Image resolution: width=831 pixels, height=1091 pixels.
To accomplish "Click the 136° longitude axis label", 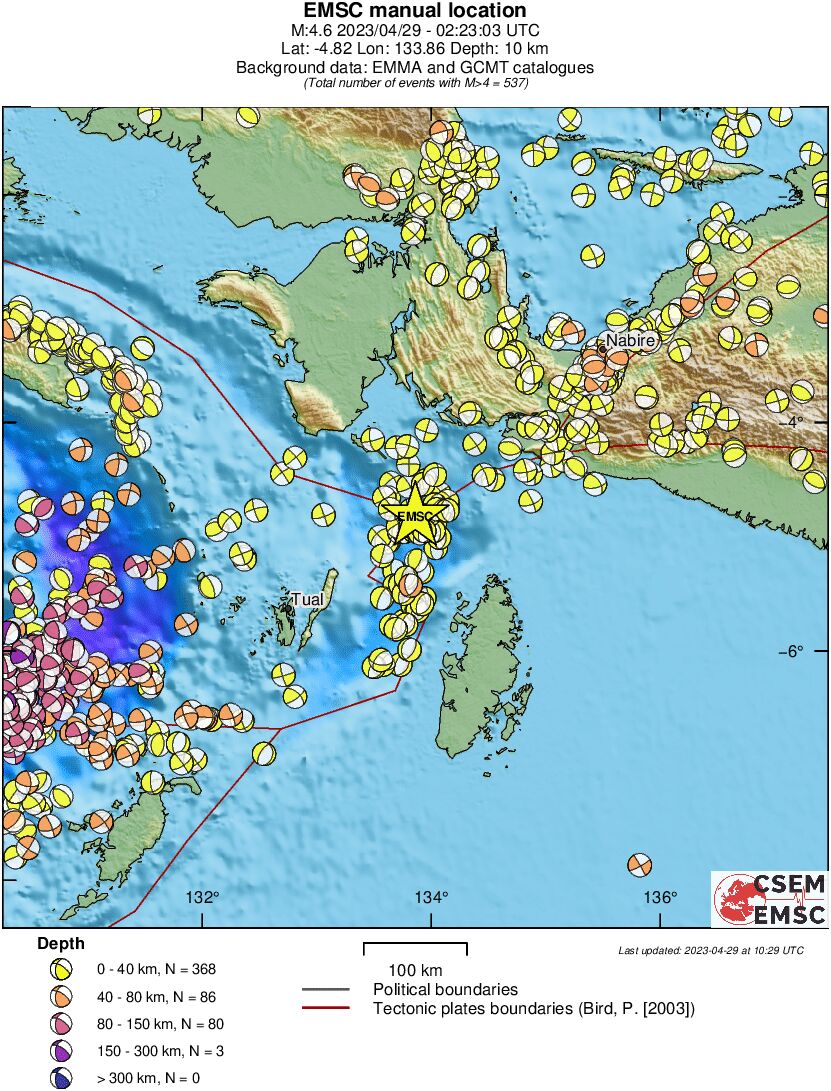I will [x=660, y=898].
